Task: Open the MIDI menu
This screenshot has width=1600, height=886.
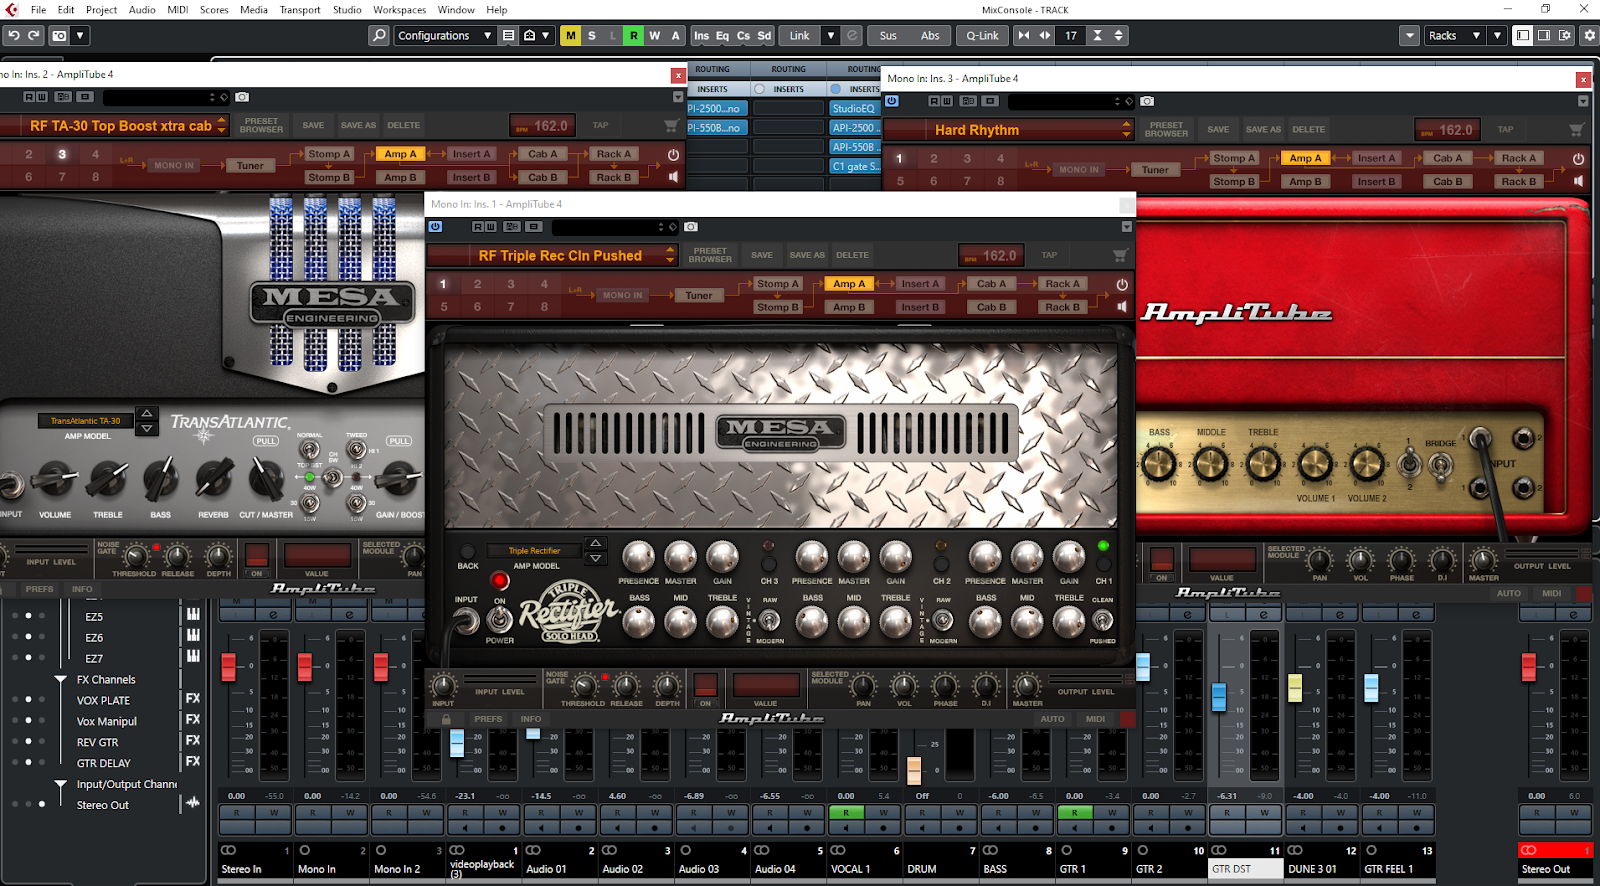Action: (177, 9)
